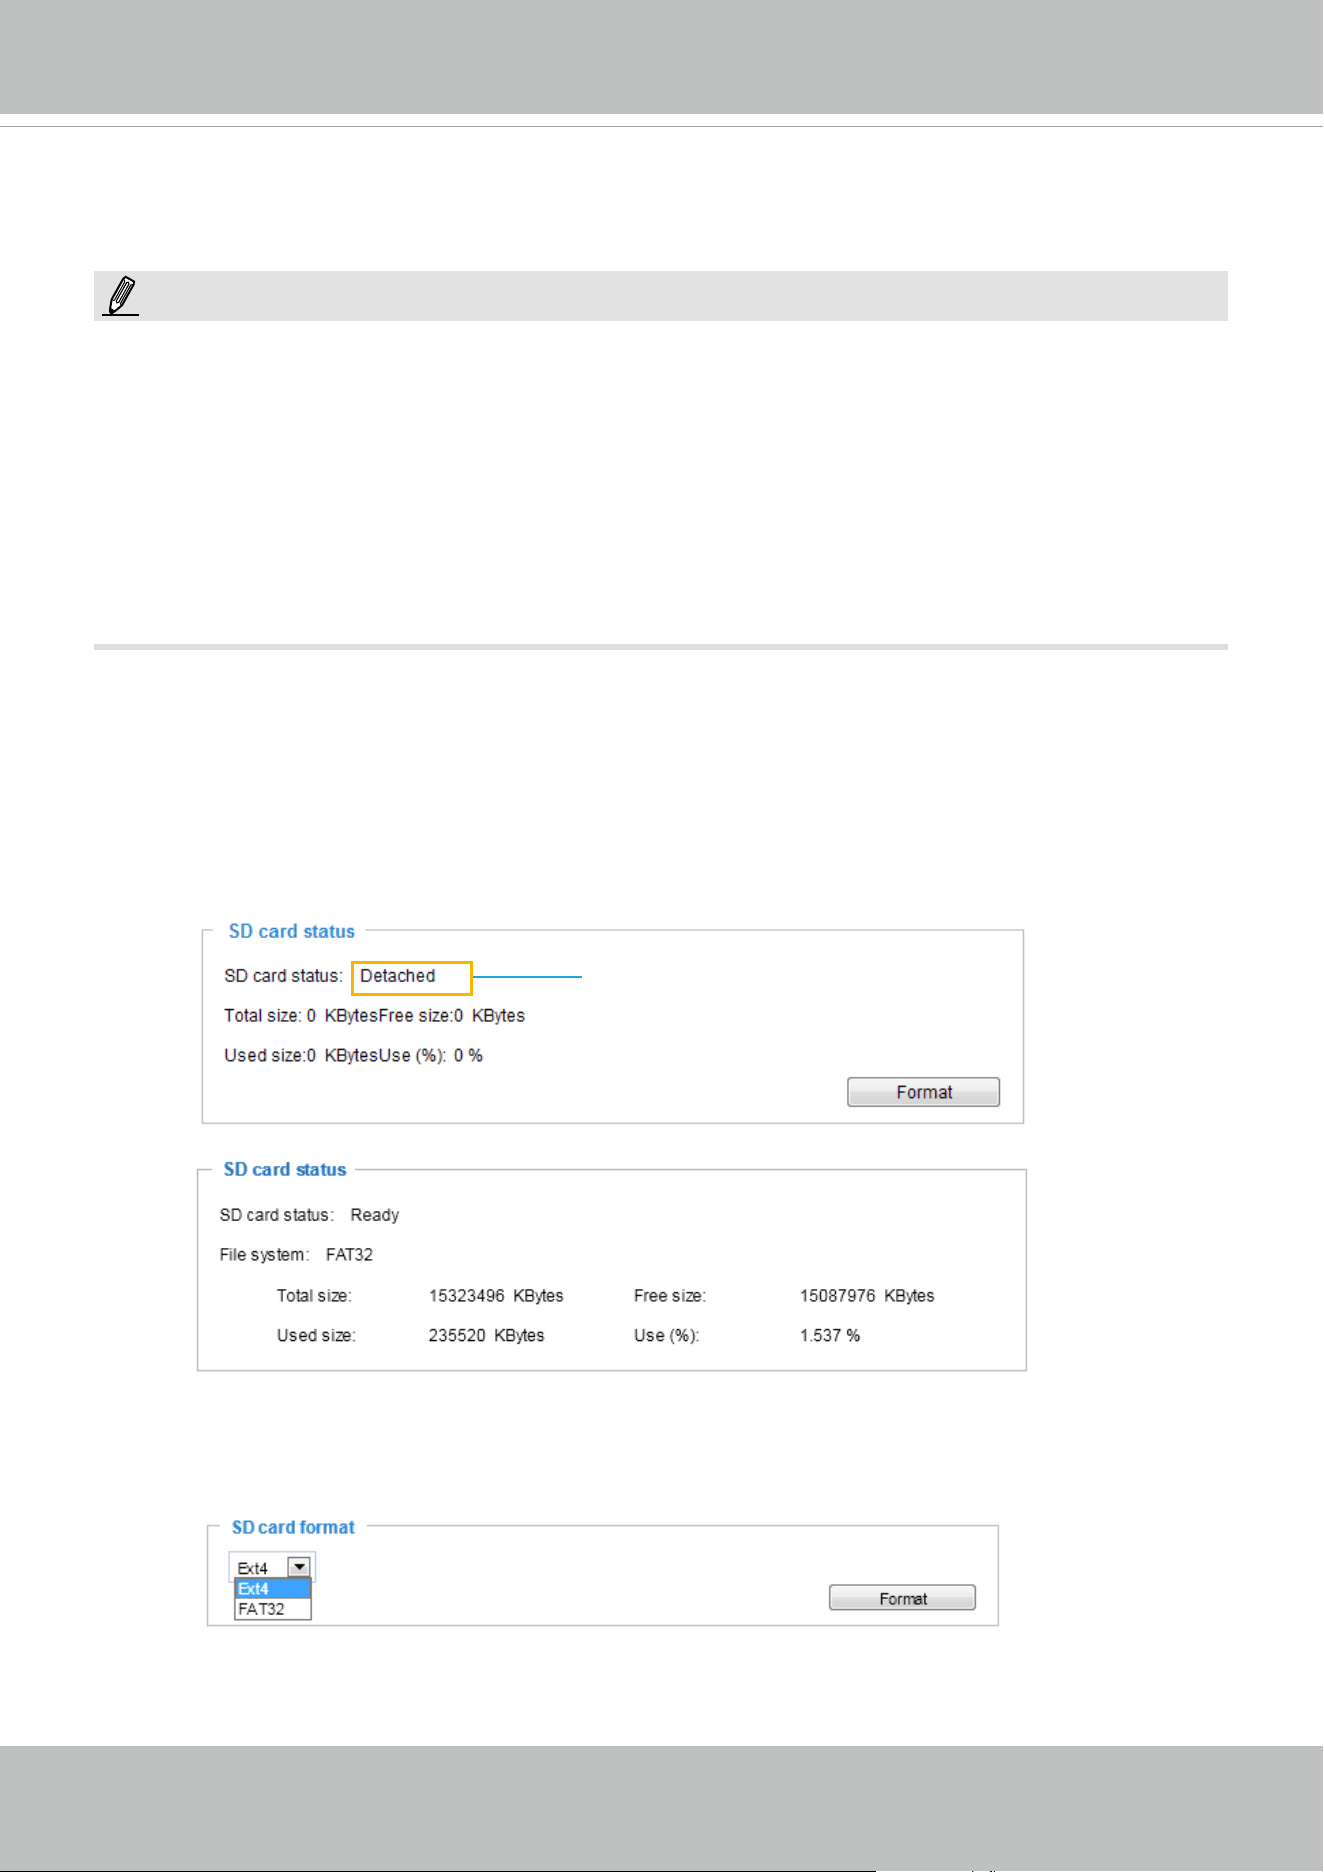The image size is (1324, 1872).
Task: Open the Ext4 file system dropdown arrow
Action: [299, 1567]
